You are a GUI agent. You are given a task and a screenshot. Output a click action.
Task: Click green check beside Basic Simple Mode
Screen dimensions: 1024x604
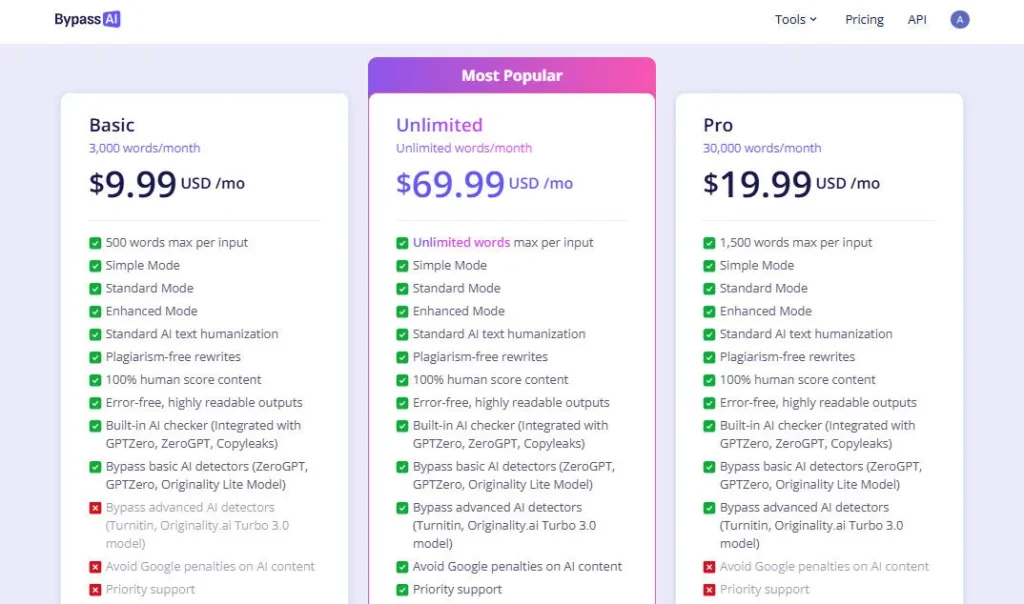95,266
